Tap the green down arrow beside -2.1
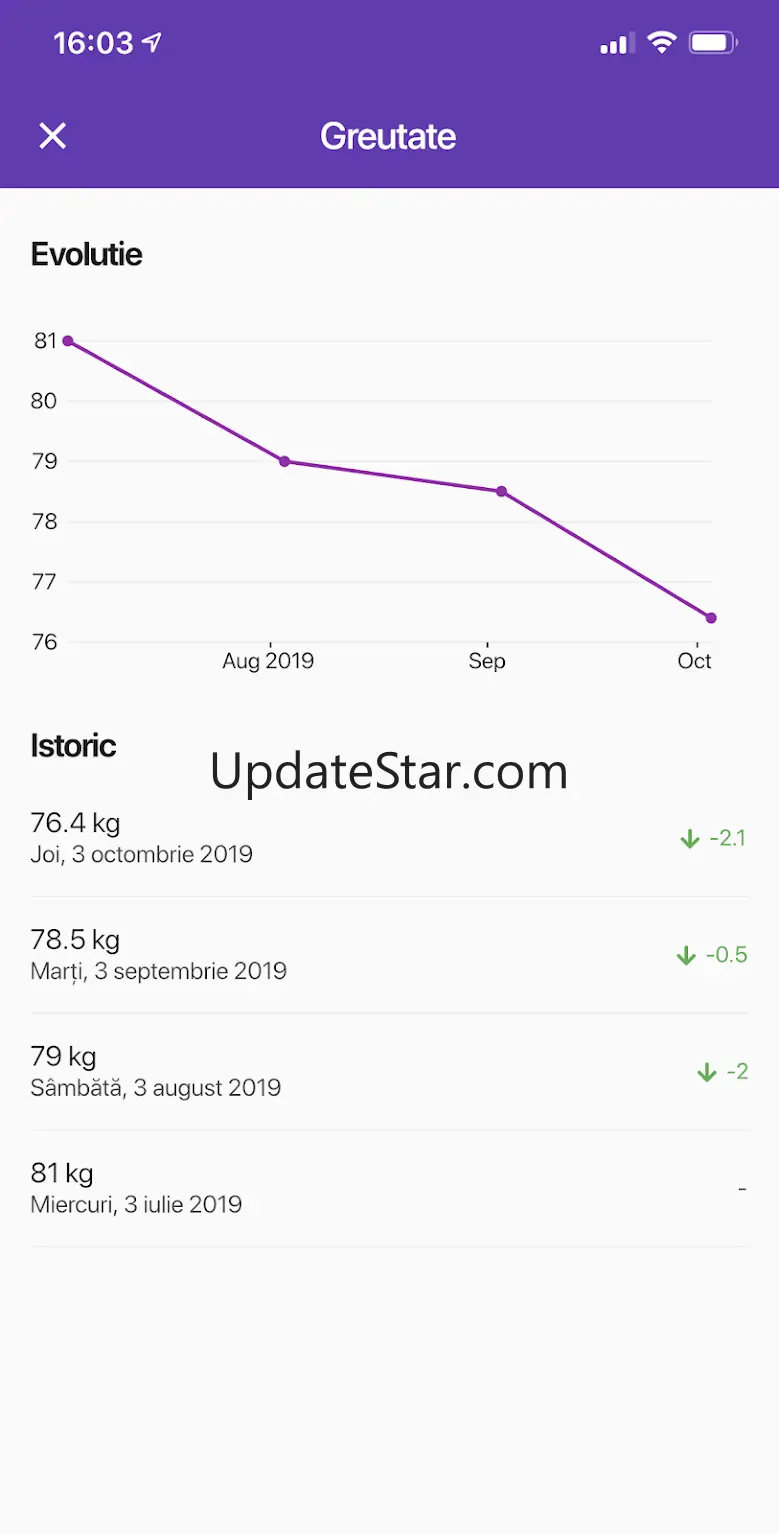The width and height of the screenshot is (779, 1534). click(690, 839)
